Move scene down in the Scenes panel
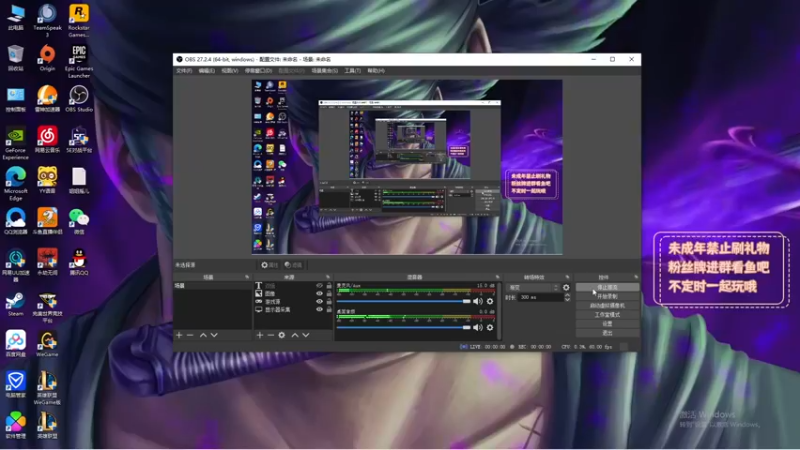The width and height of the screenshot is (800, 450). click(214, 335)
